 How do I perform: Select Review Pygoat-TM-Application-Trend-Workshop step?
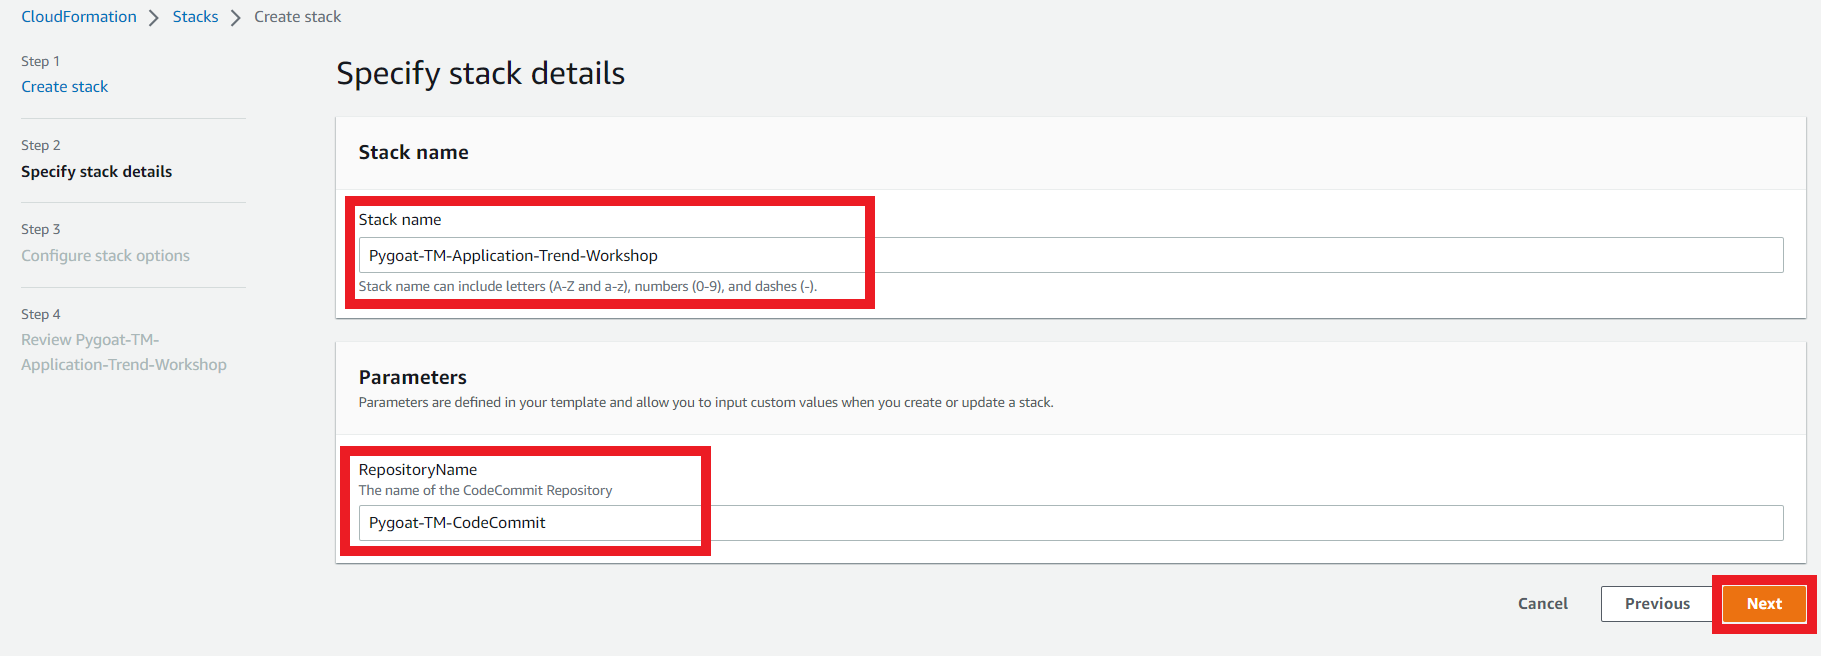pos(124,352)
